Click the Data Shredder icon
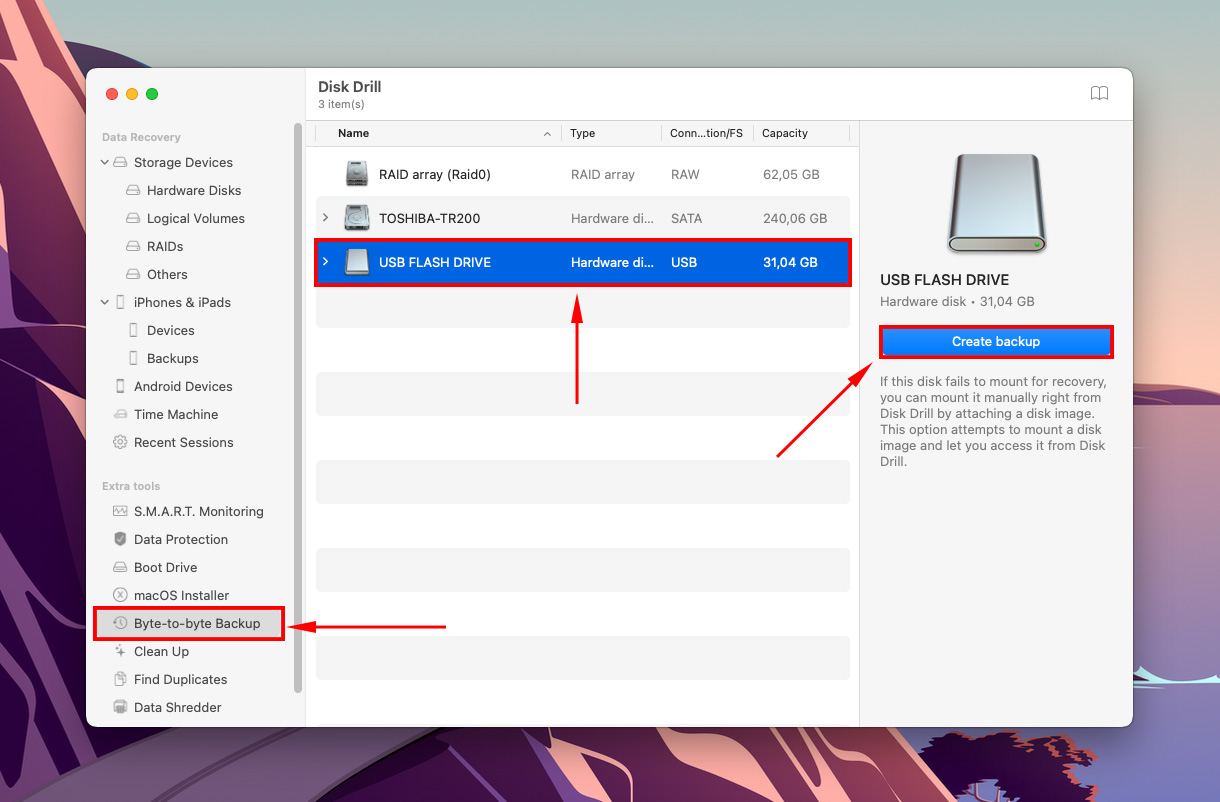 120,707
